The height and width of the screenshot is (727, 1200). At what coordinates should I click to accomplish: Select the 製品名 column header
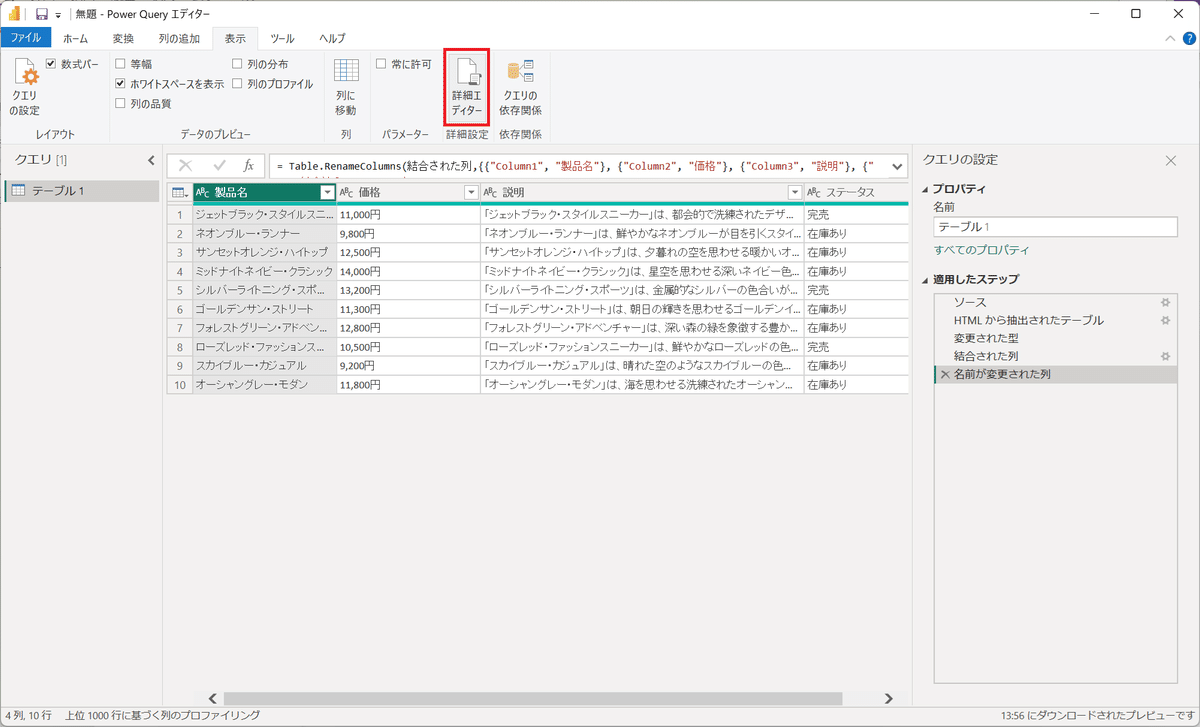(264, 193)
